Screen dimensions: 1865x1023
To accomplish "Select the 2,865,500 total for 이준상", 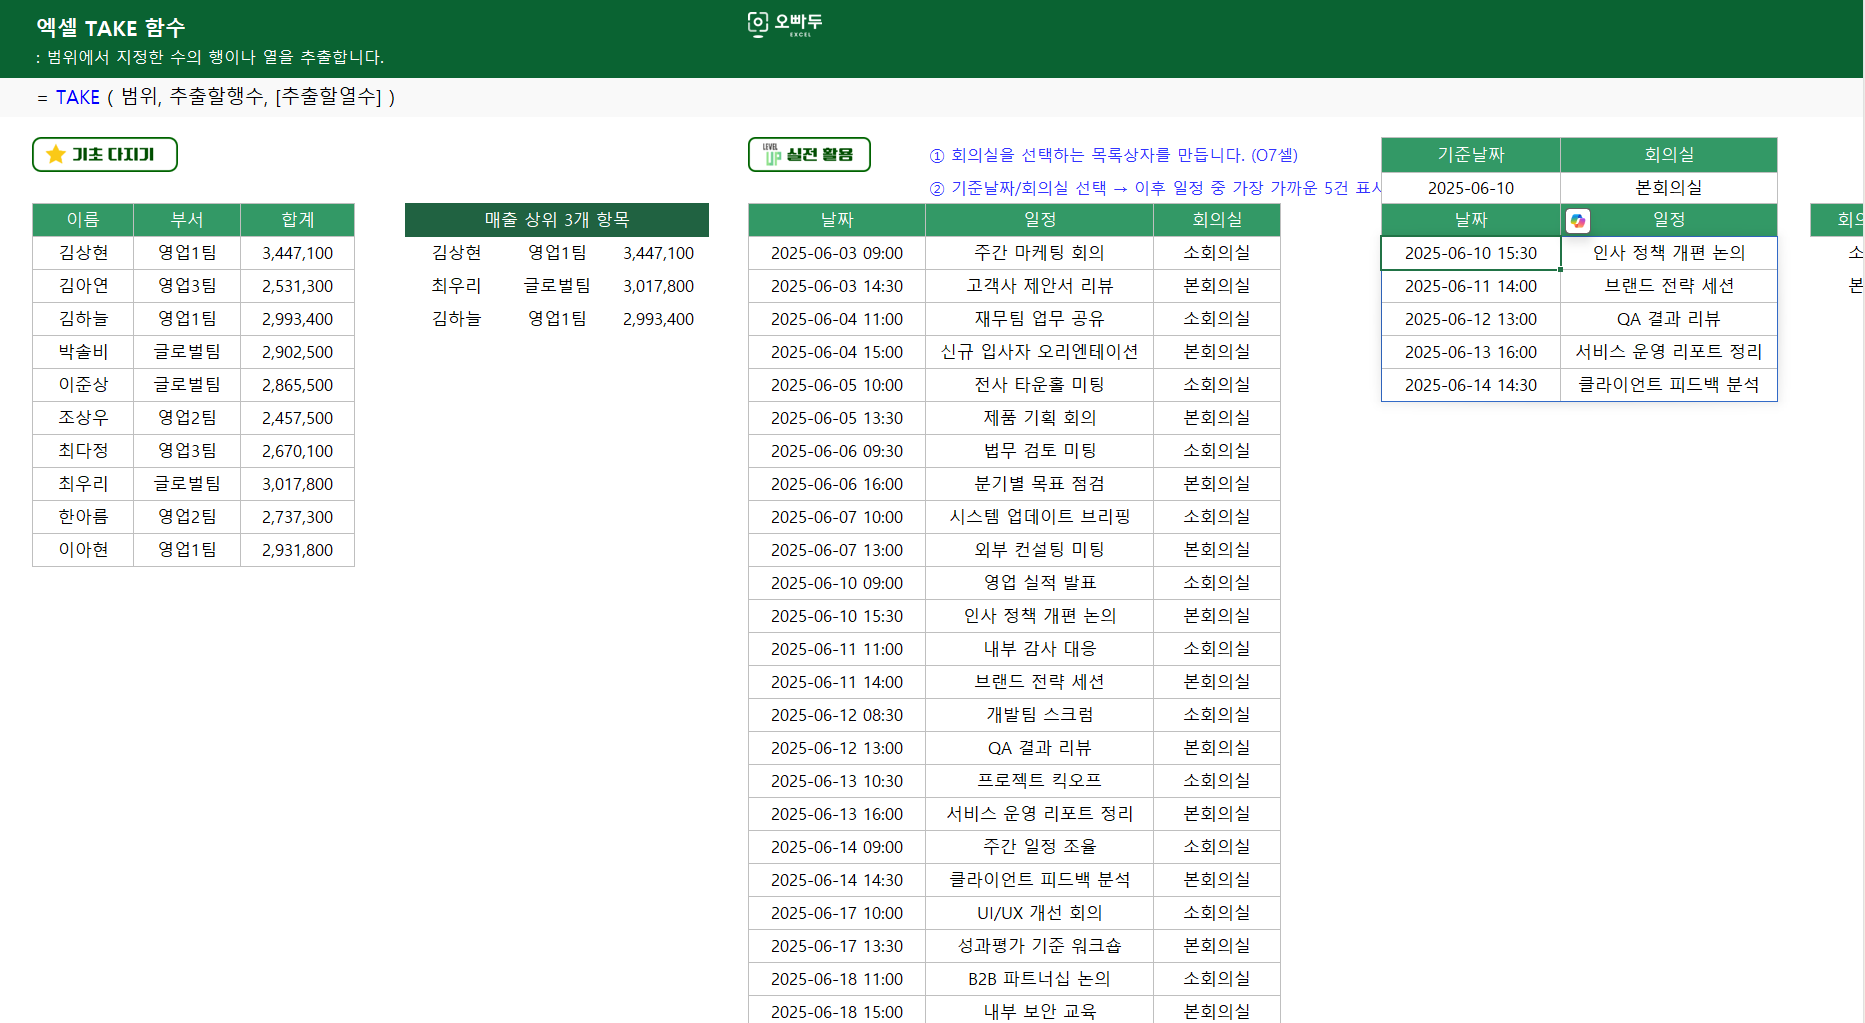I will coord(297,385).
